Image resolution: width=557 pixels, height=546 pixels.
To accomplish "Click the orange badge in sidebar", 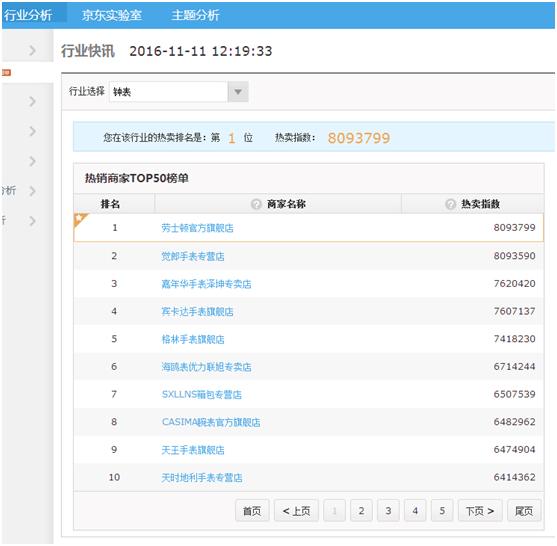I will click(6, 72).
